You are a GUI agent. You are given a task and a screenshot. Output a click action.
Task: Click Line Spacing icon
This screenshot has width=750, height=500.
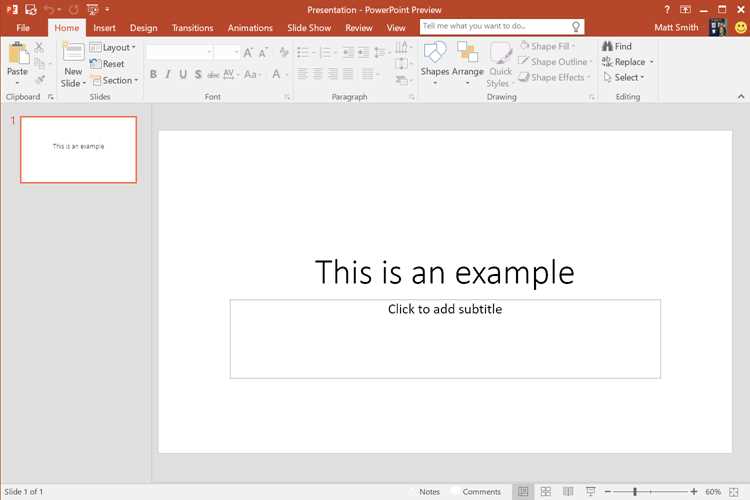pos(379,52)
